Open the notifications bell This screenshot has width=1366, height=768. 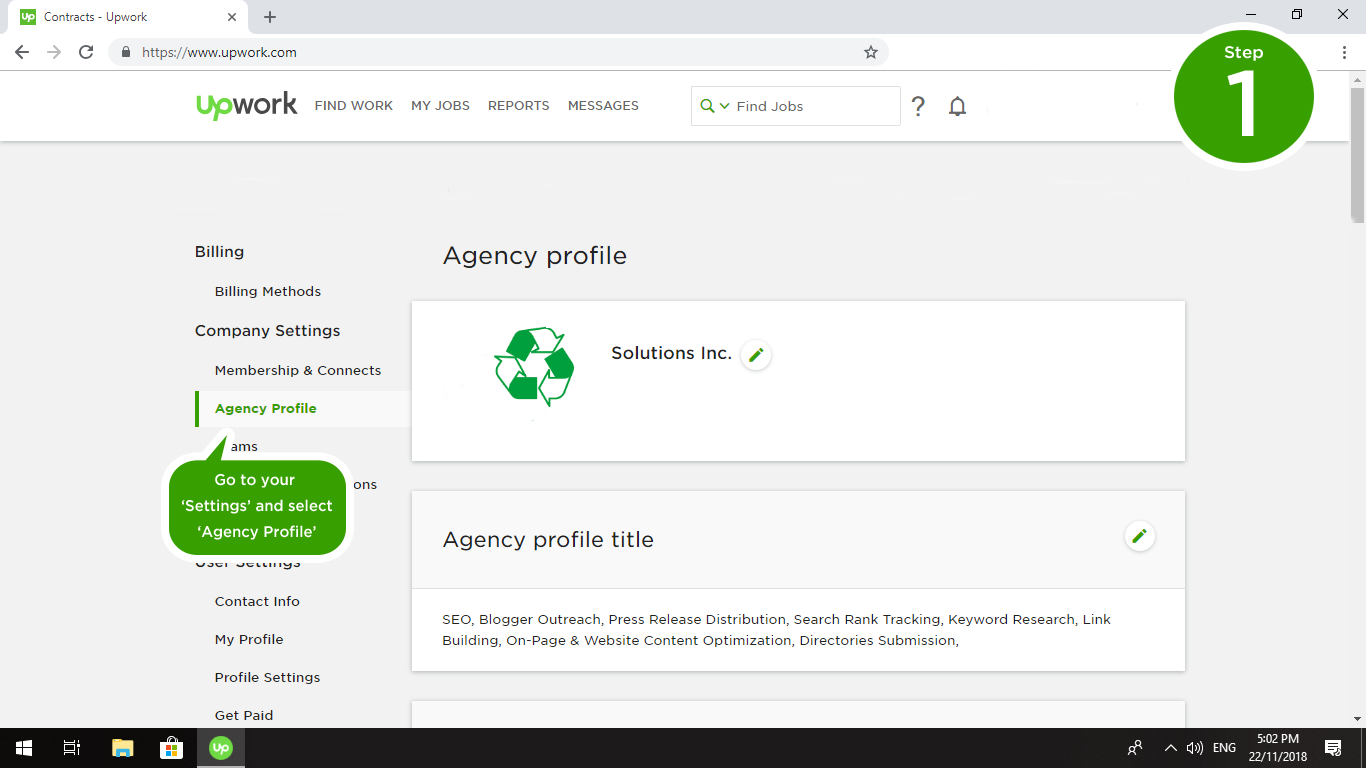[957, 106]
